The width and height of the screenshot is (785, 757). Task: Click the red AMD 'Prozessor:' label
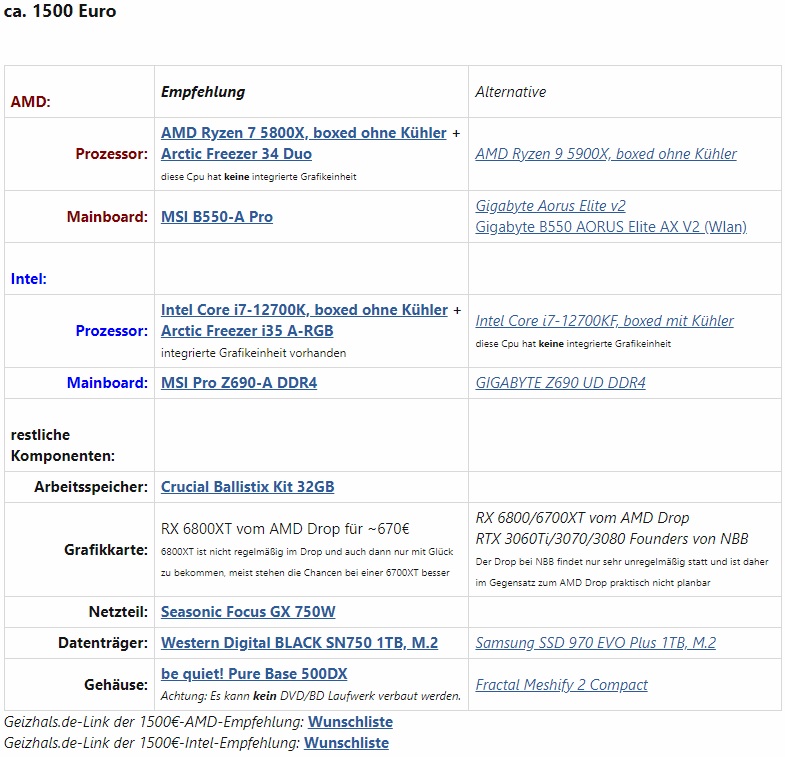coord(112,154)
